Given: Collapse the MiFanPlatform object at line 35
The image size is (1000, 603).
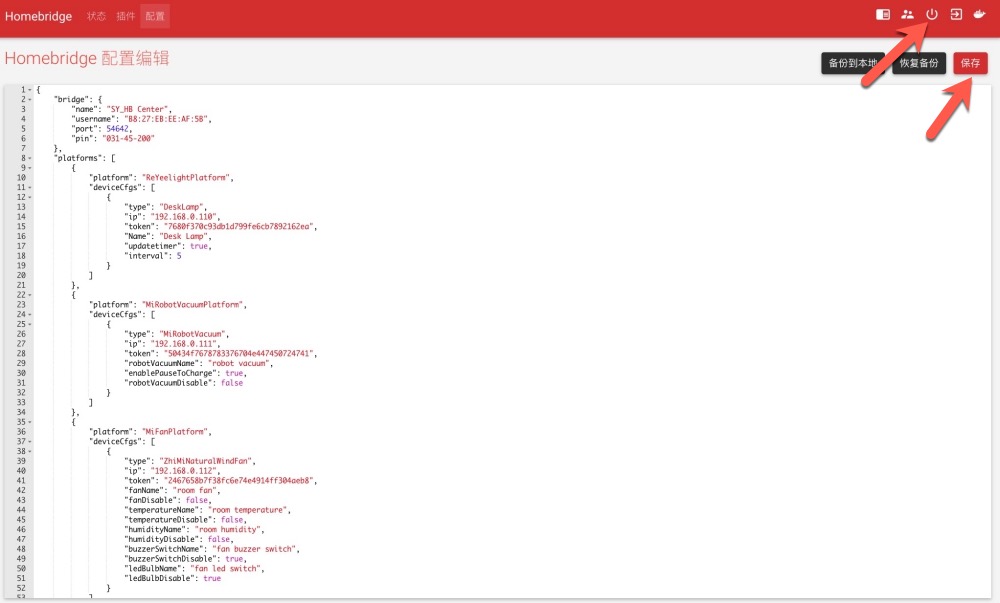Looking at the screenshot, I should 30,422.
